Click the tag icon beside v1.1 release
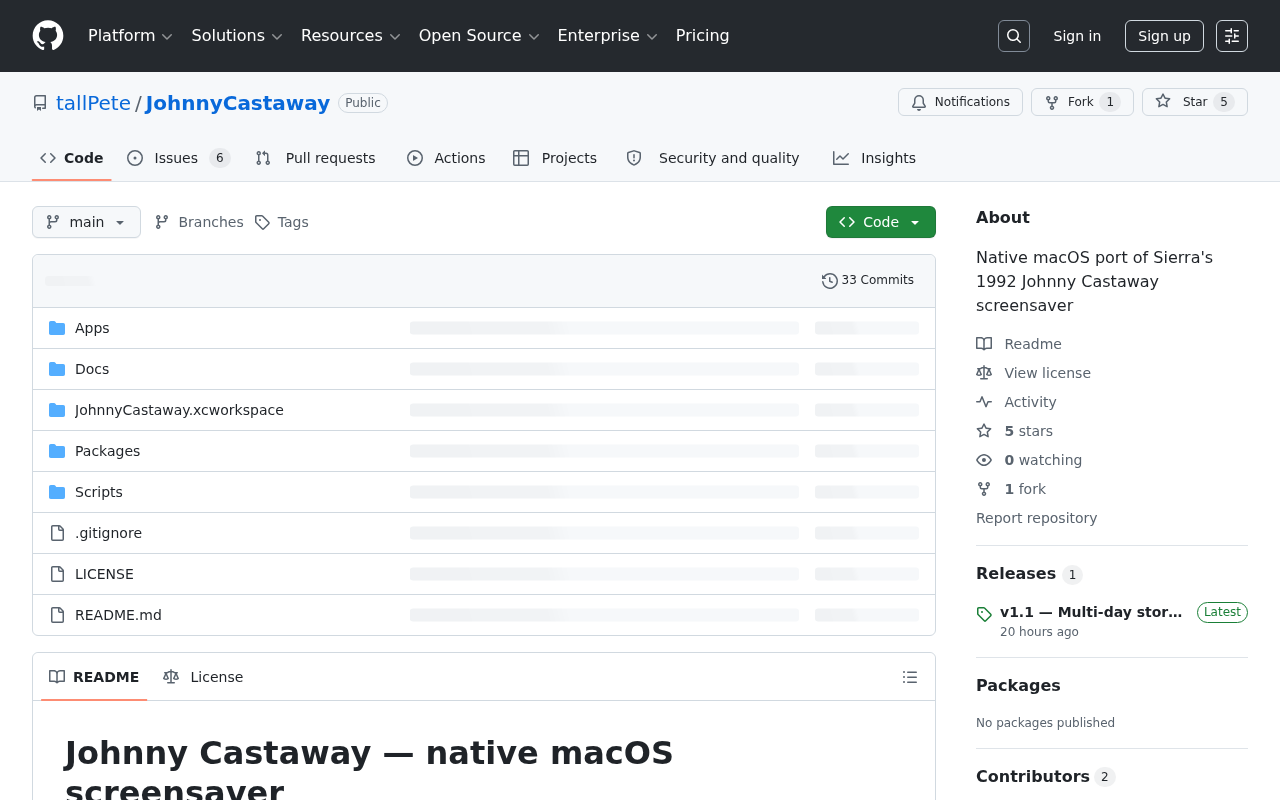 (x=984, y=614)
